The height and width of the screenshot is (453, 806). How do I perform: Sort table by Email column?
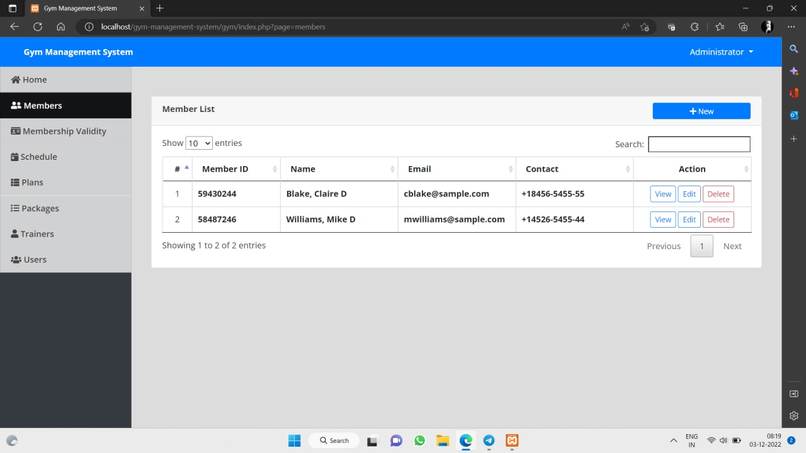pyautogui.click(x=457, y=169)
